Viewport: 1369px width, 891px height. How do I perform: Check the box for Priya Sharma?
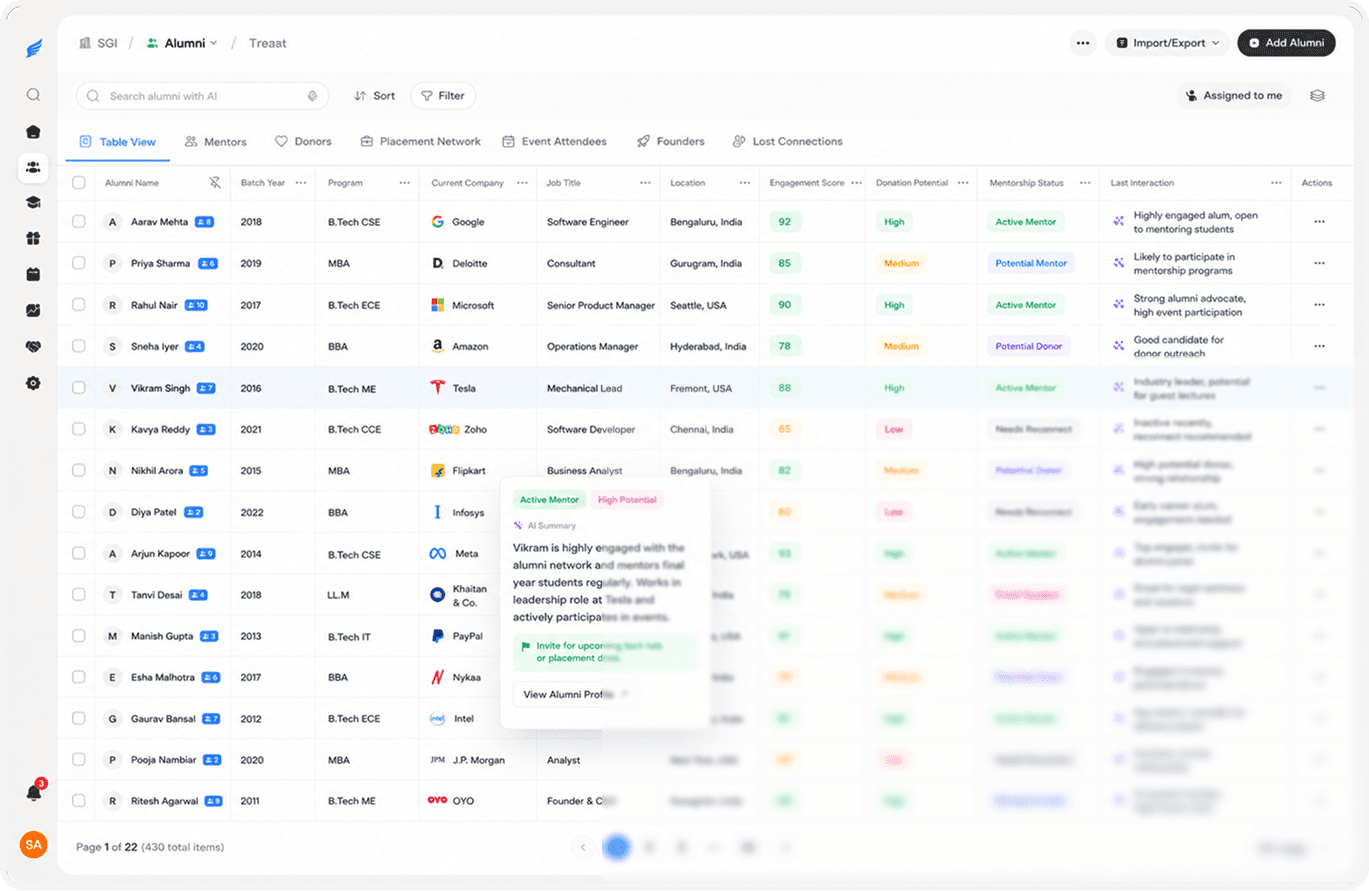coord(79,263)
